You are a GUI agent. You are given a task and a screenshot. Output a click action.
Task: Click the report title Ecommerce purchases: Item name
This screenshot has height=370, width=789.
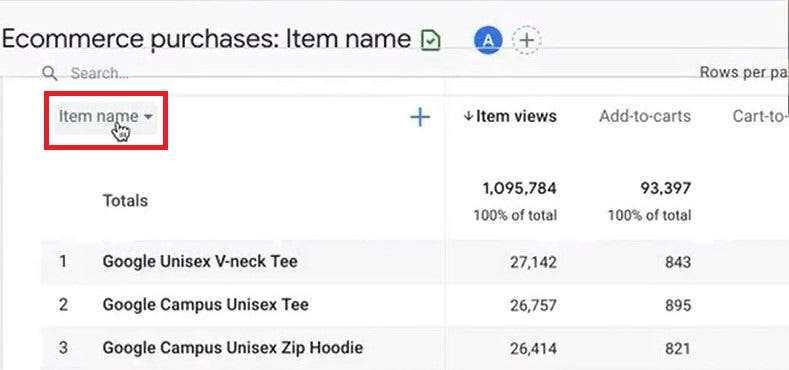pos(206,39)
